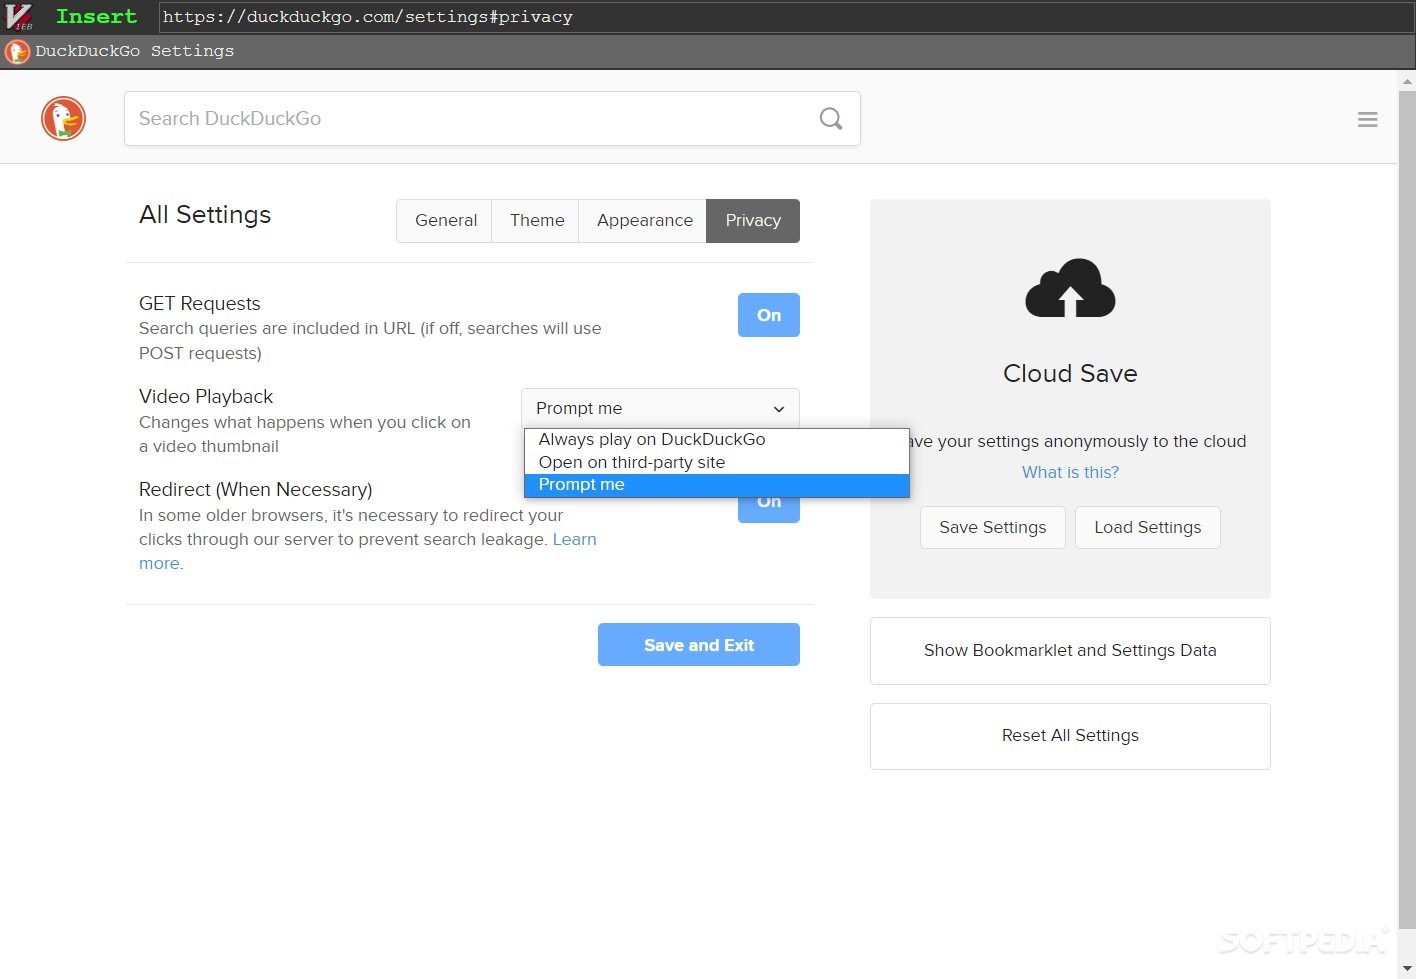Toggle GET Requests On switch
Image resolution: width=1416 pixels, height=979 pixels.
[768, 315]
